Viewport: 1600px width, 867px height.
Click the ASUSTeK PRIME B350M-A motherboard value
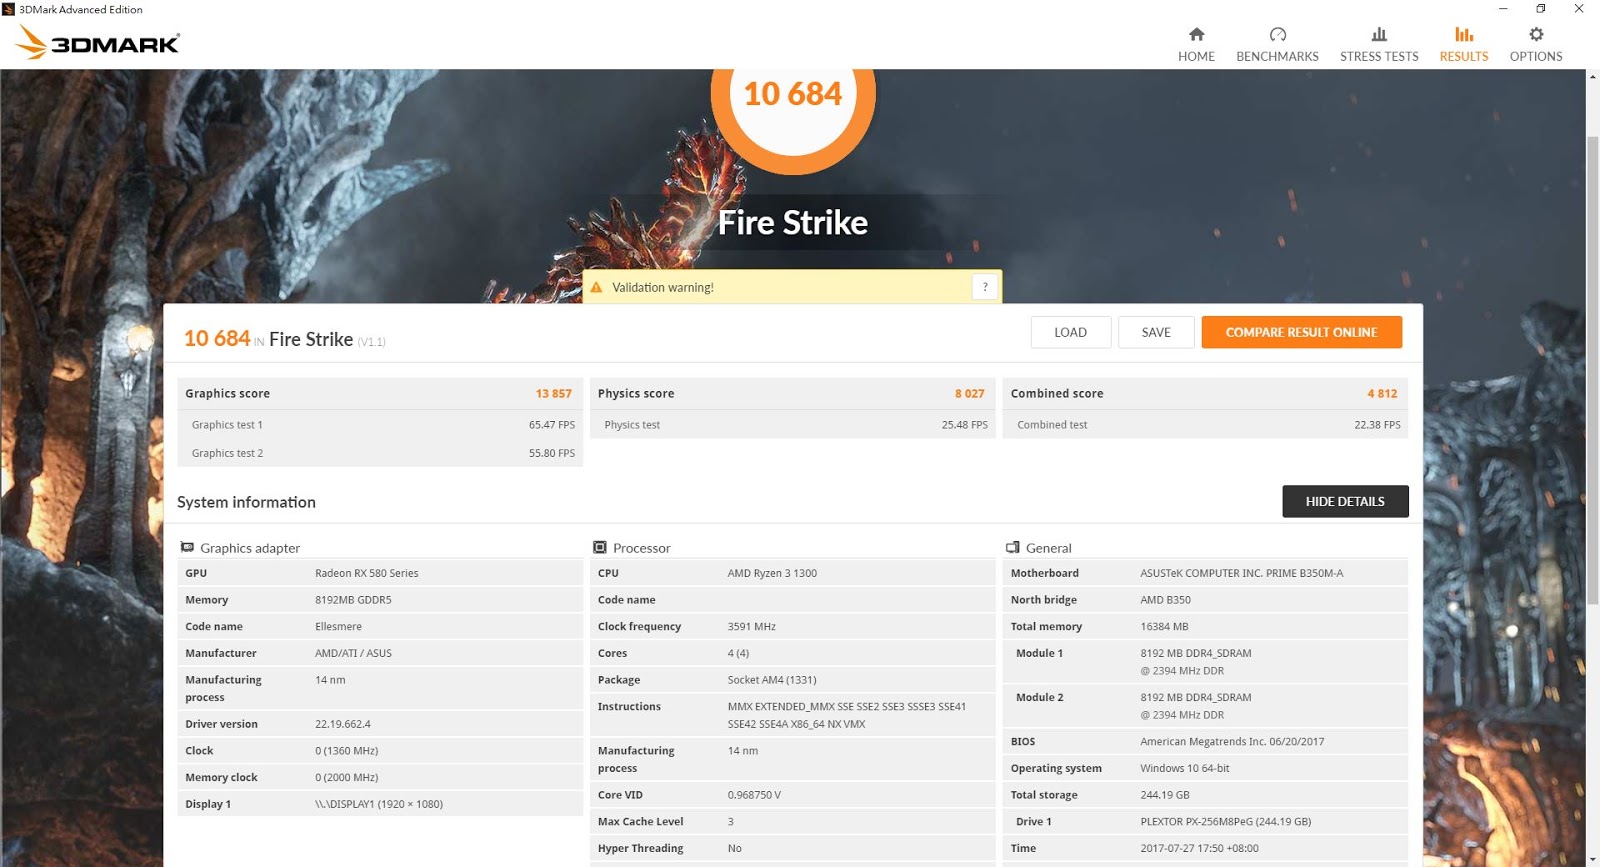tap(1242, 573)
